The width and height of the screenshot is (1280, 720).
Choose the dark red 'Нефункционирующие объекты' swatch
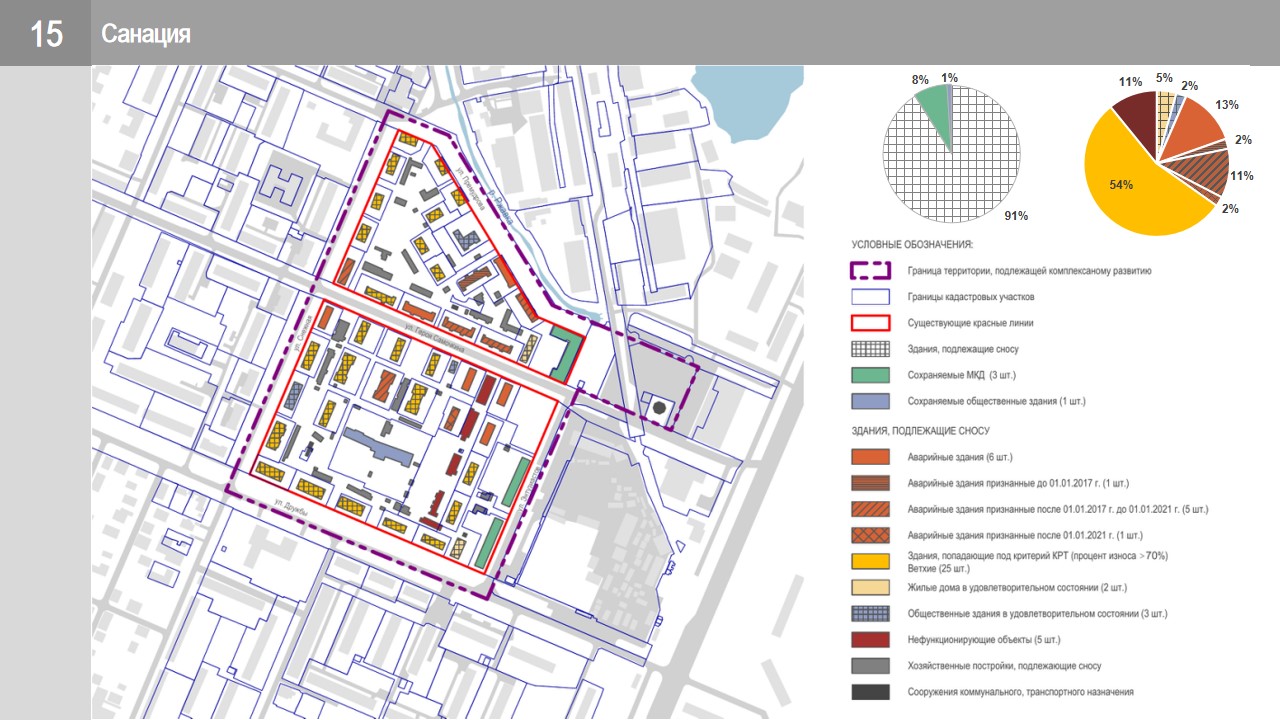pyautogui.click(x=870, y=639)
